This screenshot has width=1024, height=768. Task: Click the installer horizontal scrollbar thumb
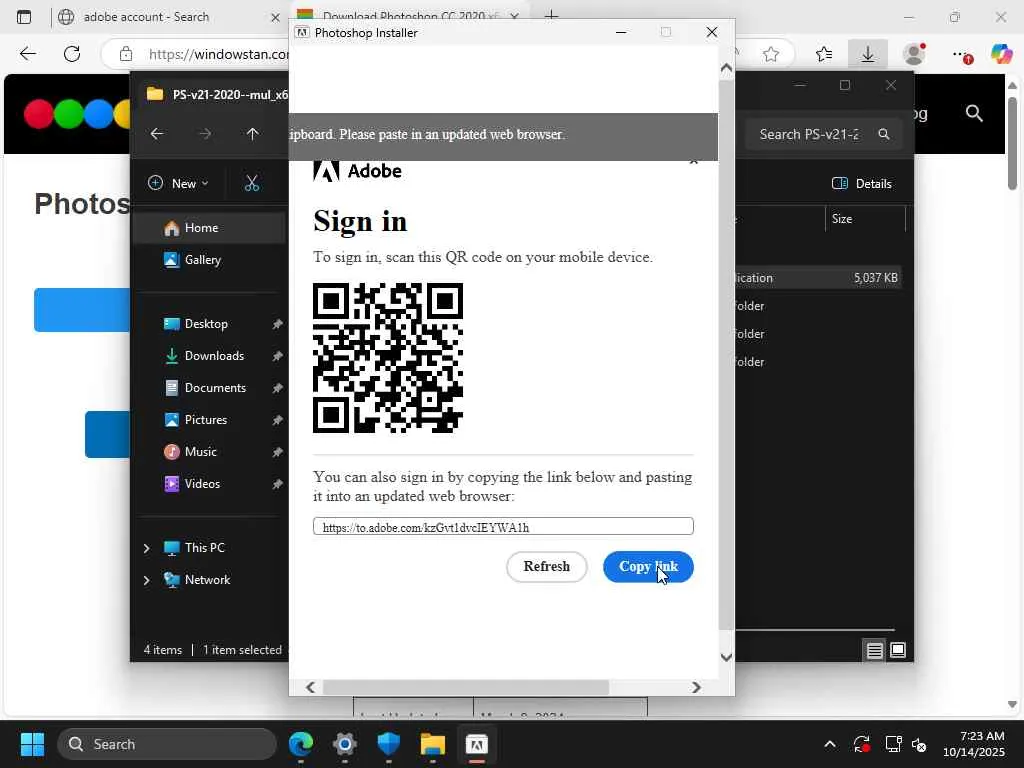point(466,687)
